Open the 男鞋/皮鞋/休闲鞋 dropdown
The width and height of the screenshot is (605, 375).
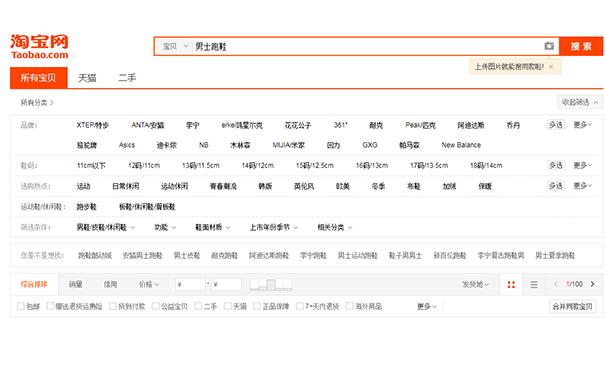[x=106, y=227]
